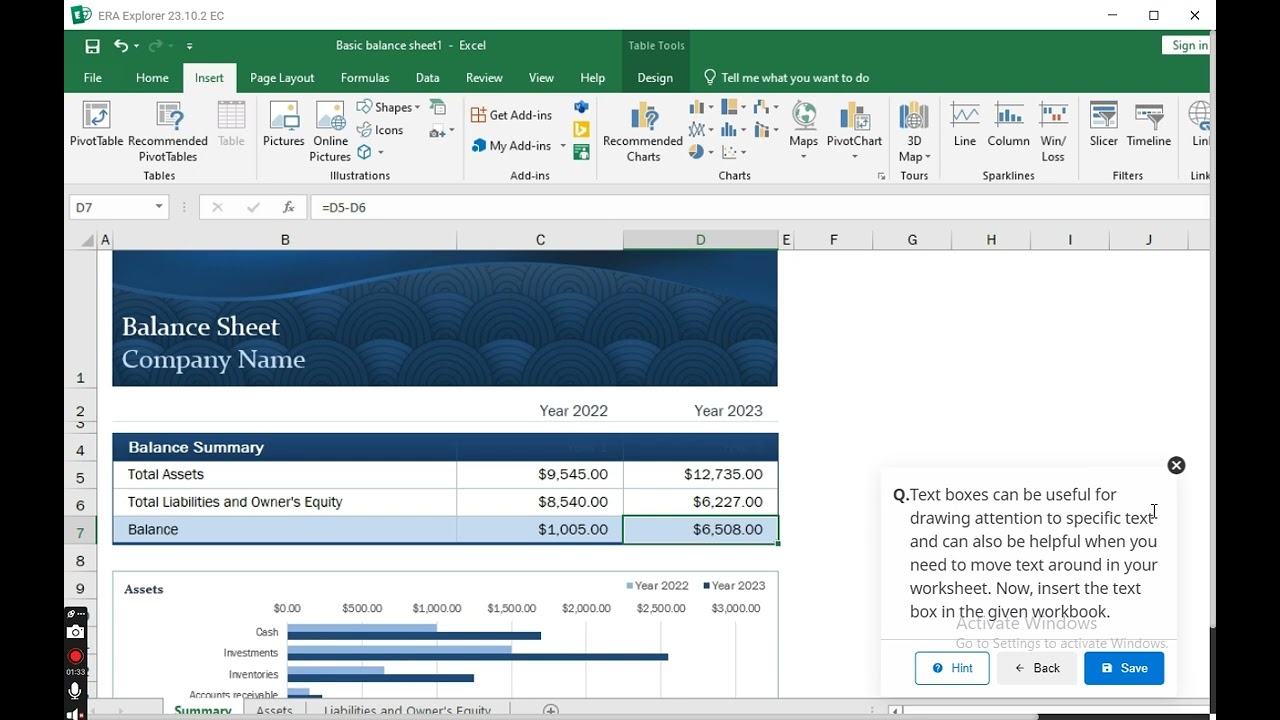Open Recommended PivotTables
1280x720 pixels.
pyautogui.click(x=168, y=131)
